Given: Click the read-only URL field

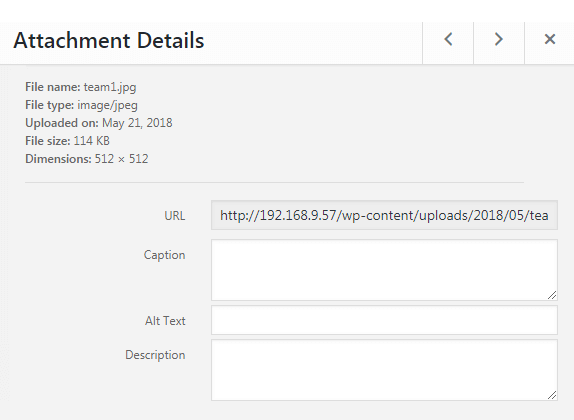Looking at the screenshot, I should pos(384,215).
